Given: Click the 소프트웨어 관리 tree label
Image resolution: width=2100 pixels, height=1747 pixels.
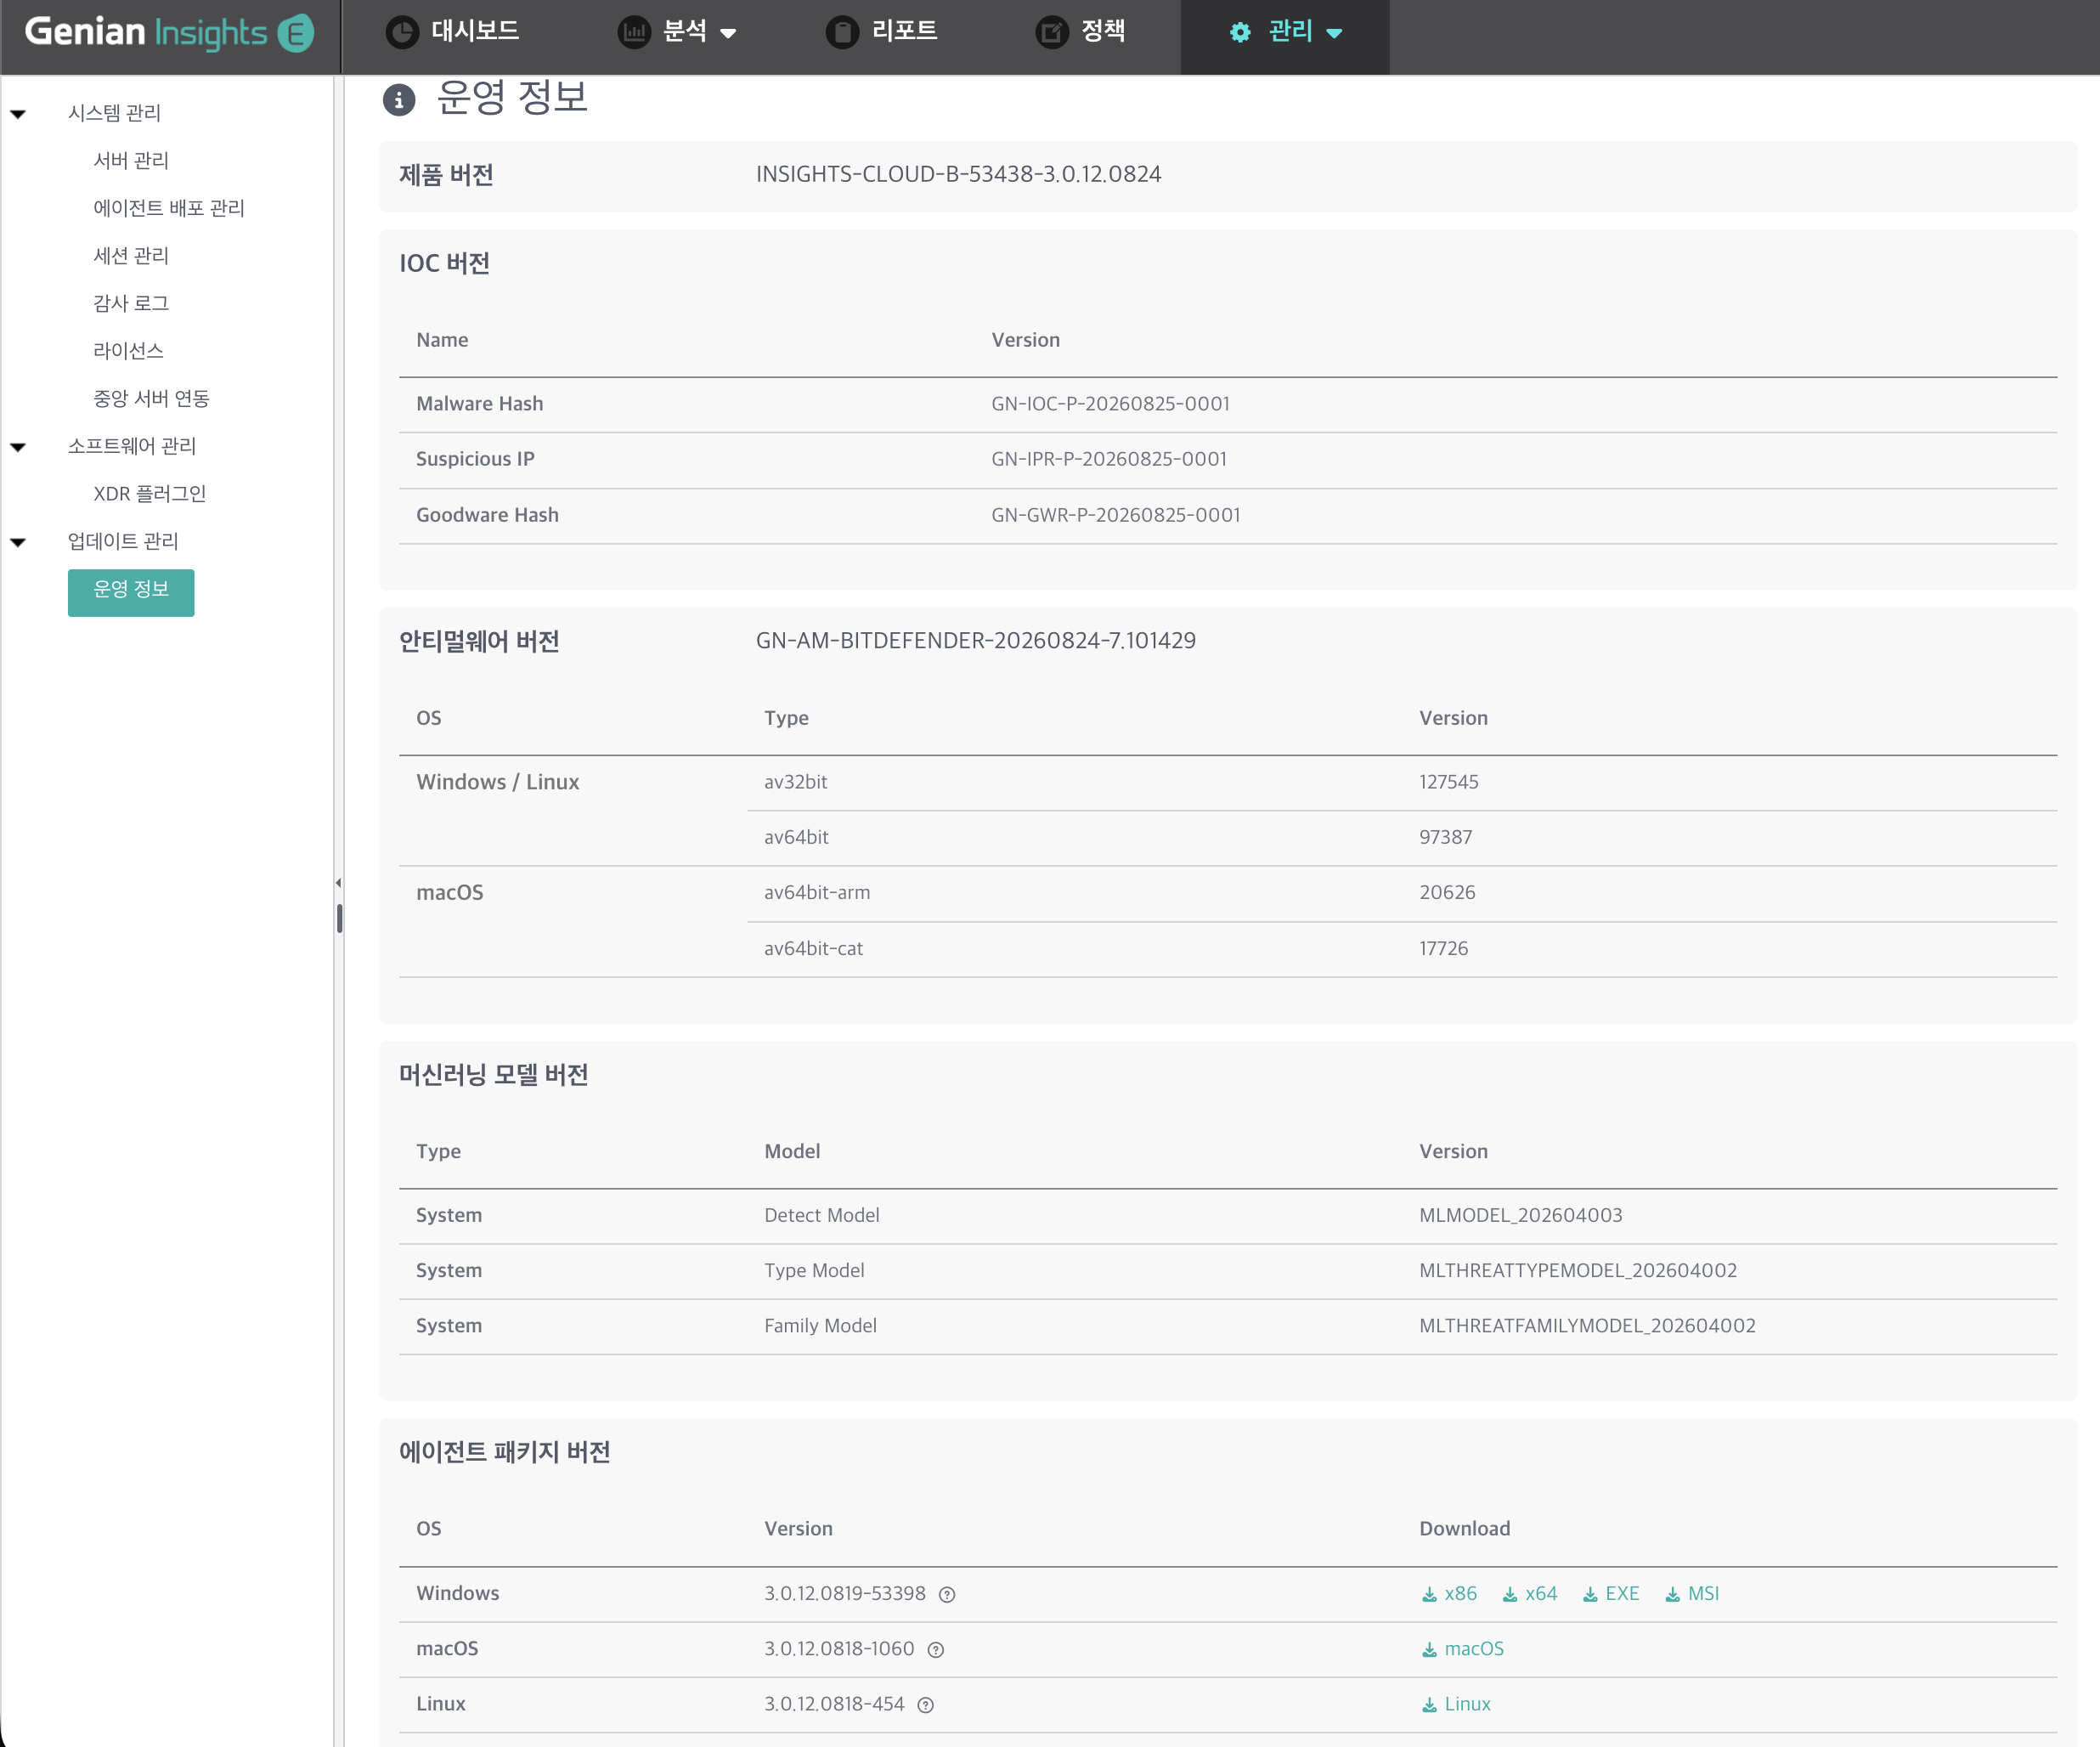Looking at the screenshot, I should (x=132, y=446).
